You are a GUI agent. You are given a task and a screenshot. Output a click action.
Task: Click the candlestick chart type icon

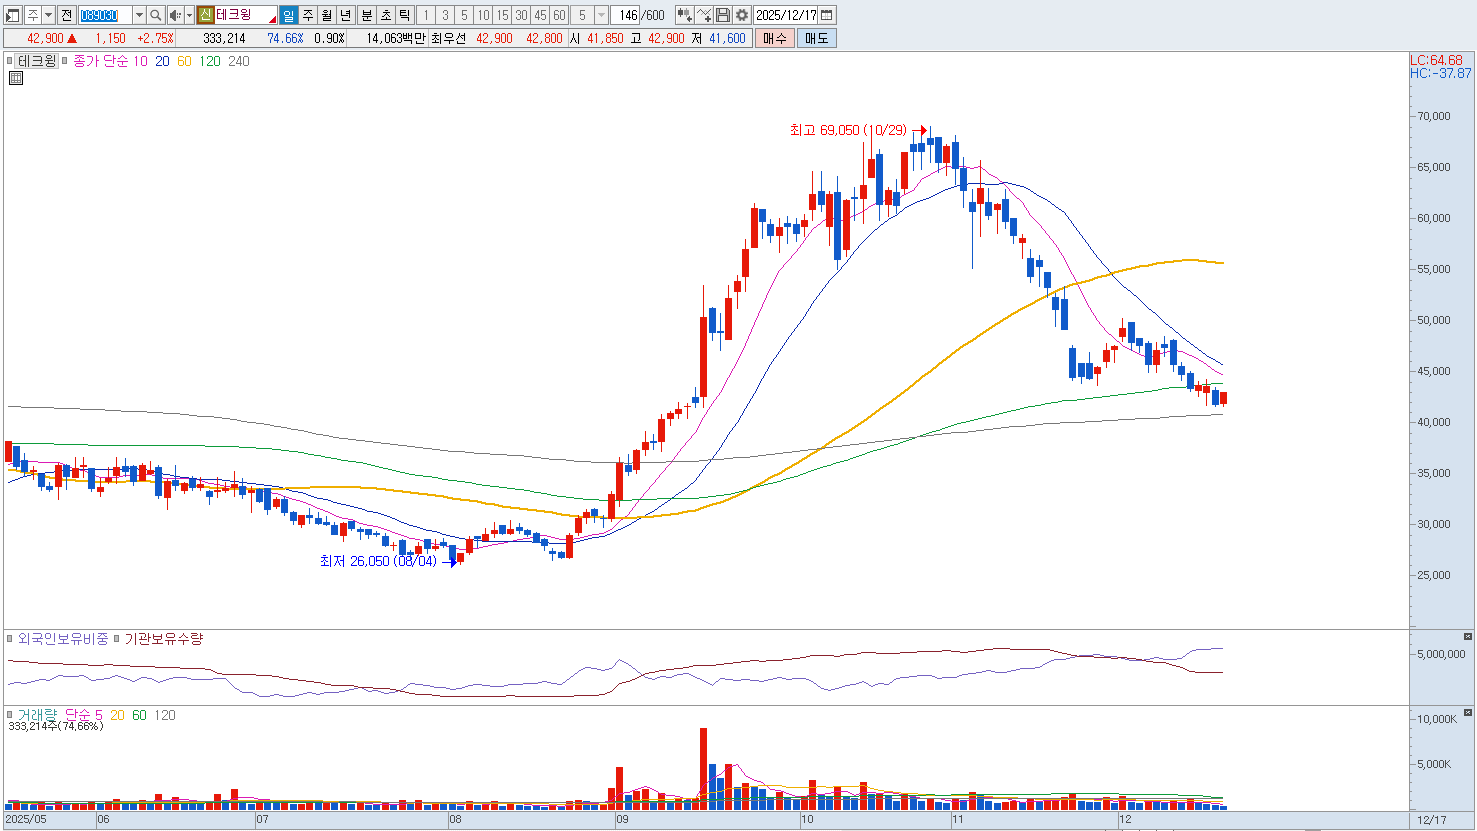click(684, 15)
